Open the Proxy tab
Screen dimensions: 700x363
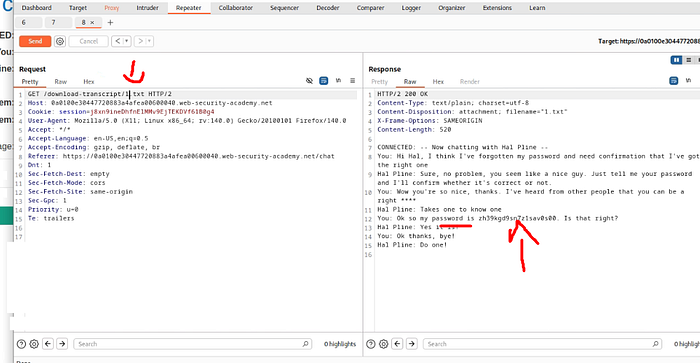pyautogui.click(x=112, y=8)
